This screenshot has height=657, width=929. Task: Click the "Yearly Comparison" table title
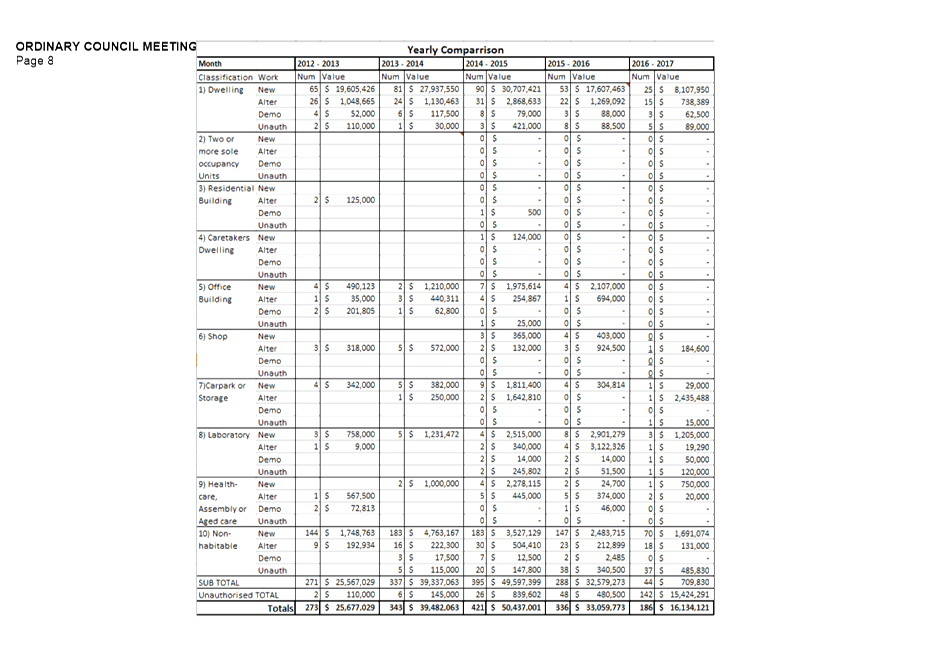tap(455, 50)
